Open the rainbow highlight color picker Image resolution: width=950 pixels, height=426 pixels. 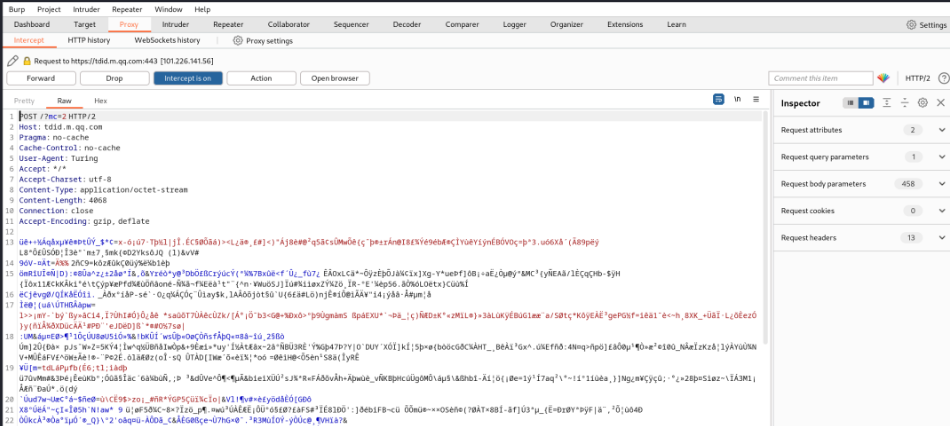pyautogui.click(x=883, y=78)
